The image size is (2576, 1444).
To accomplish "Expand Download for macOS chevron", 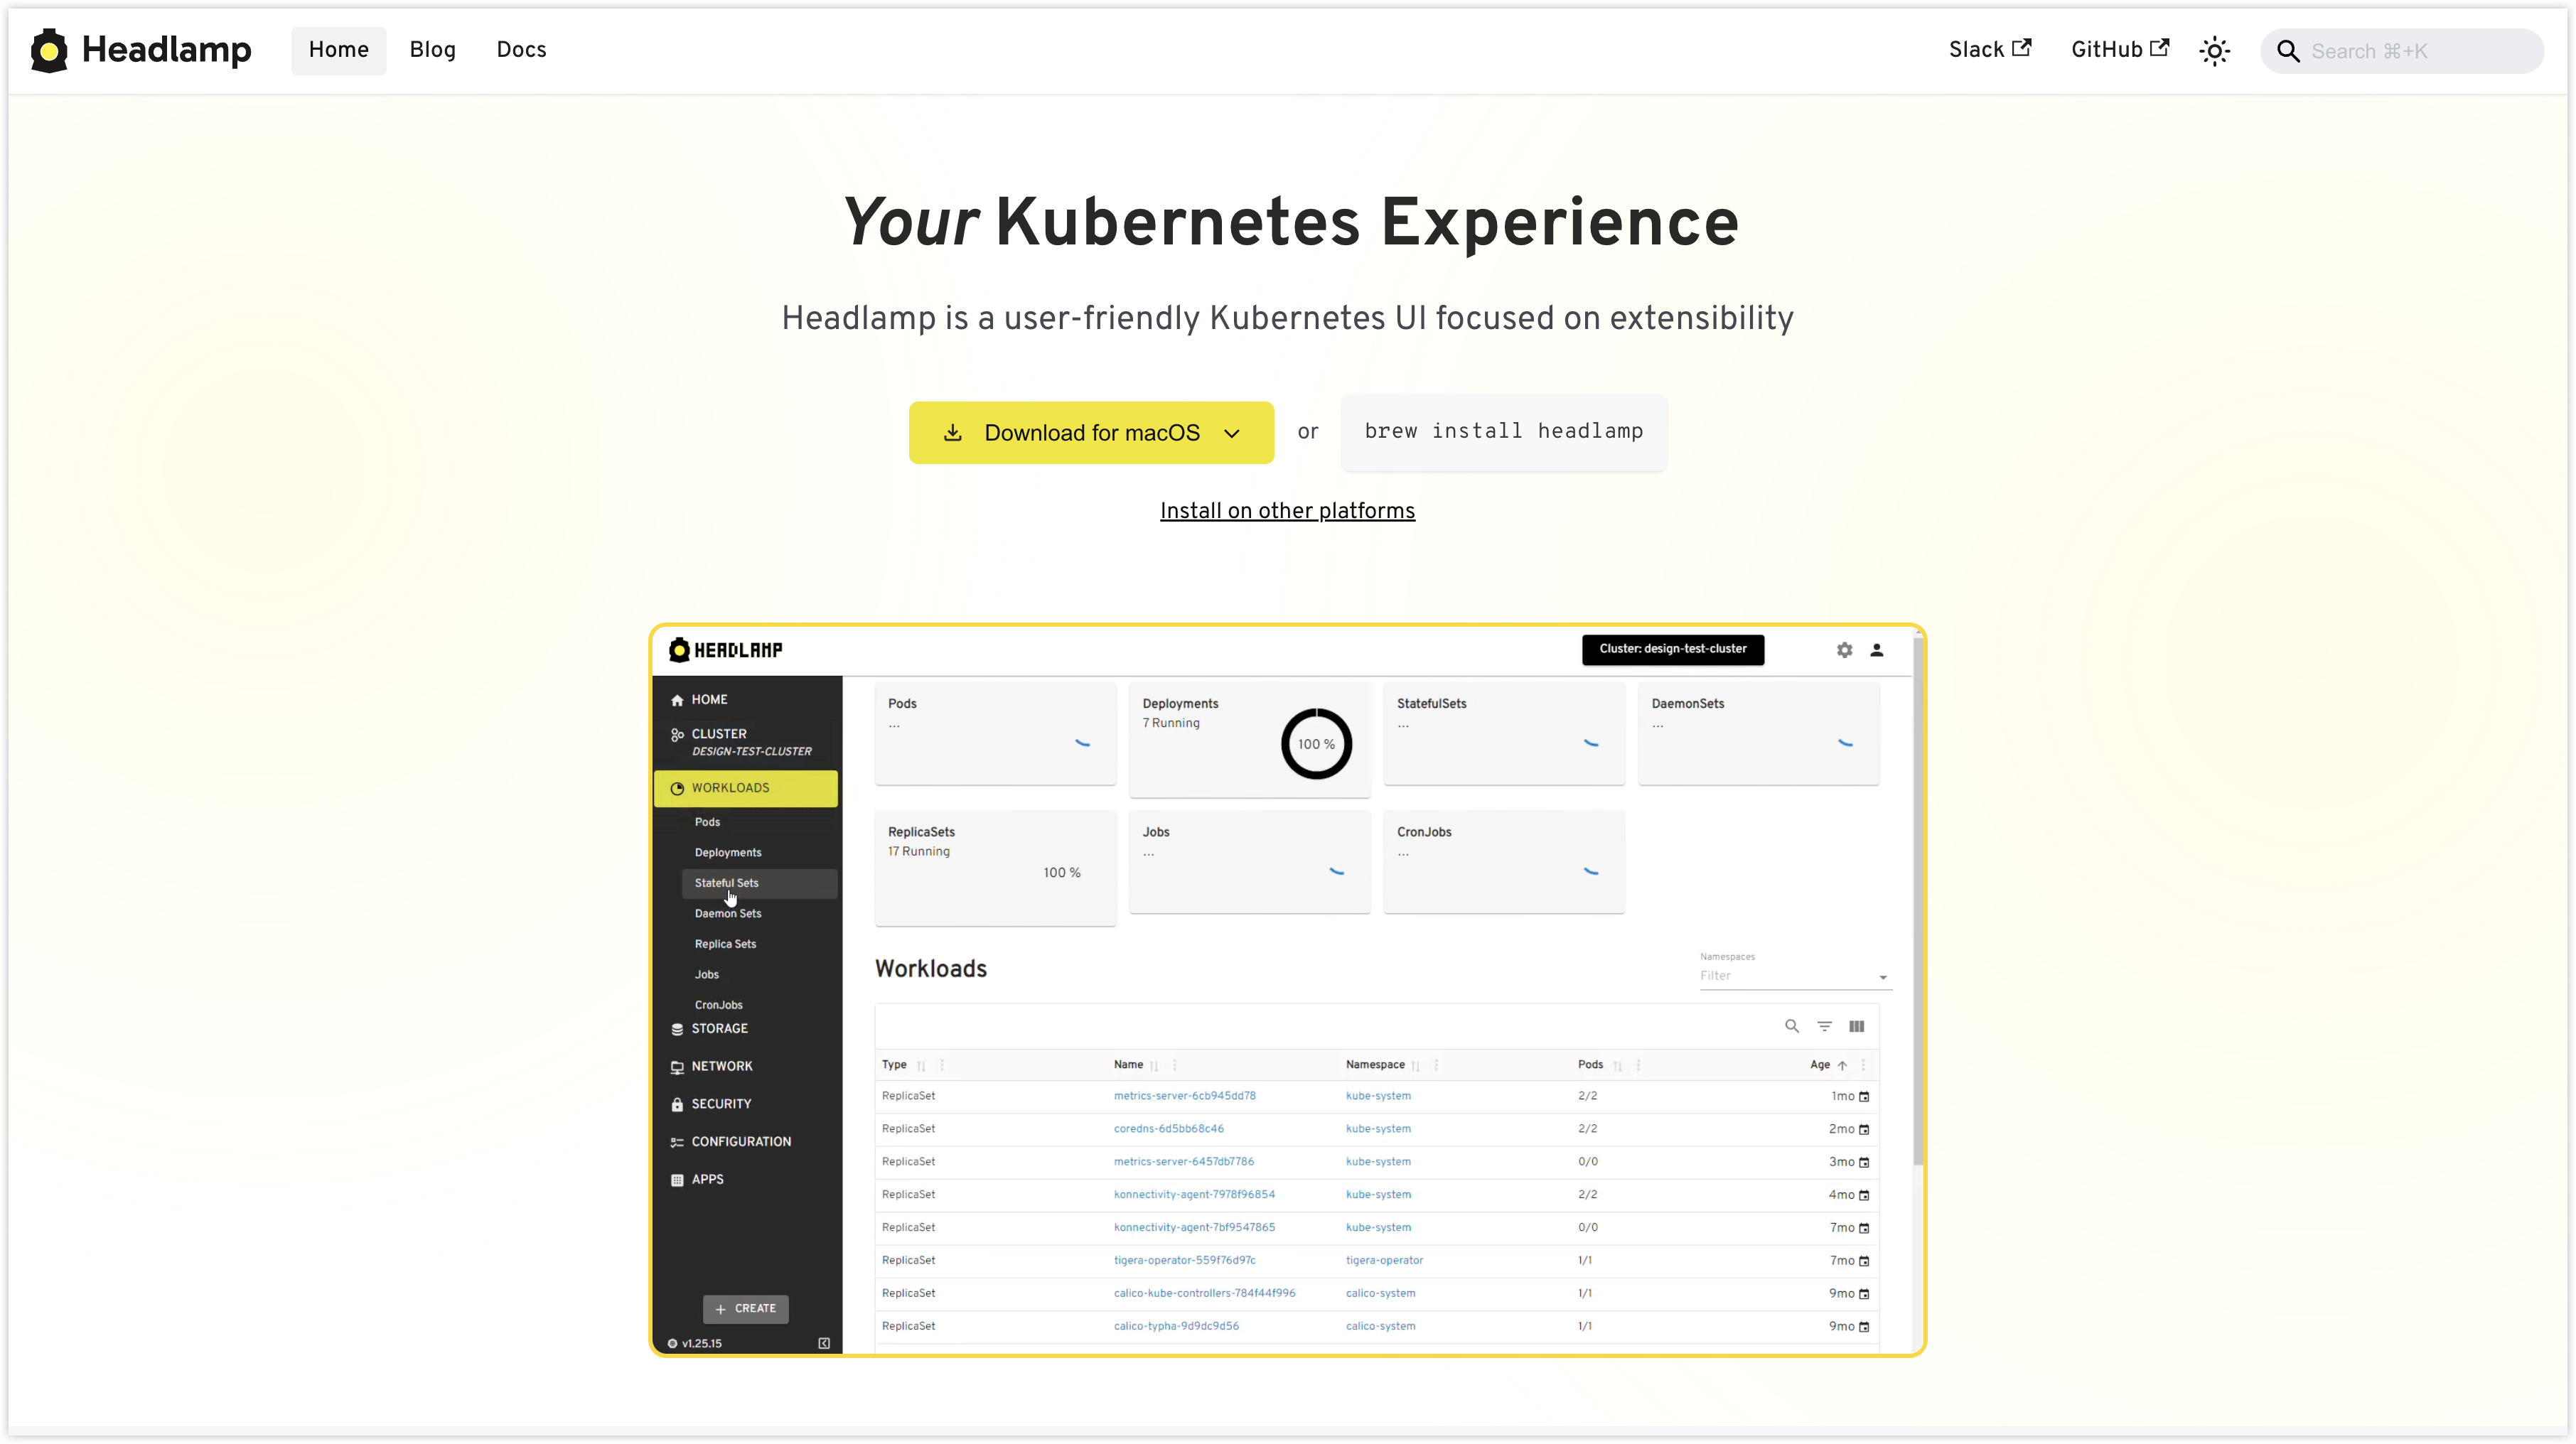I will click(1232, 434).
